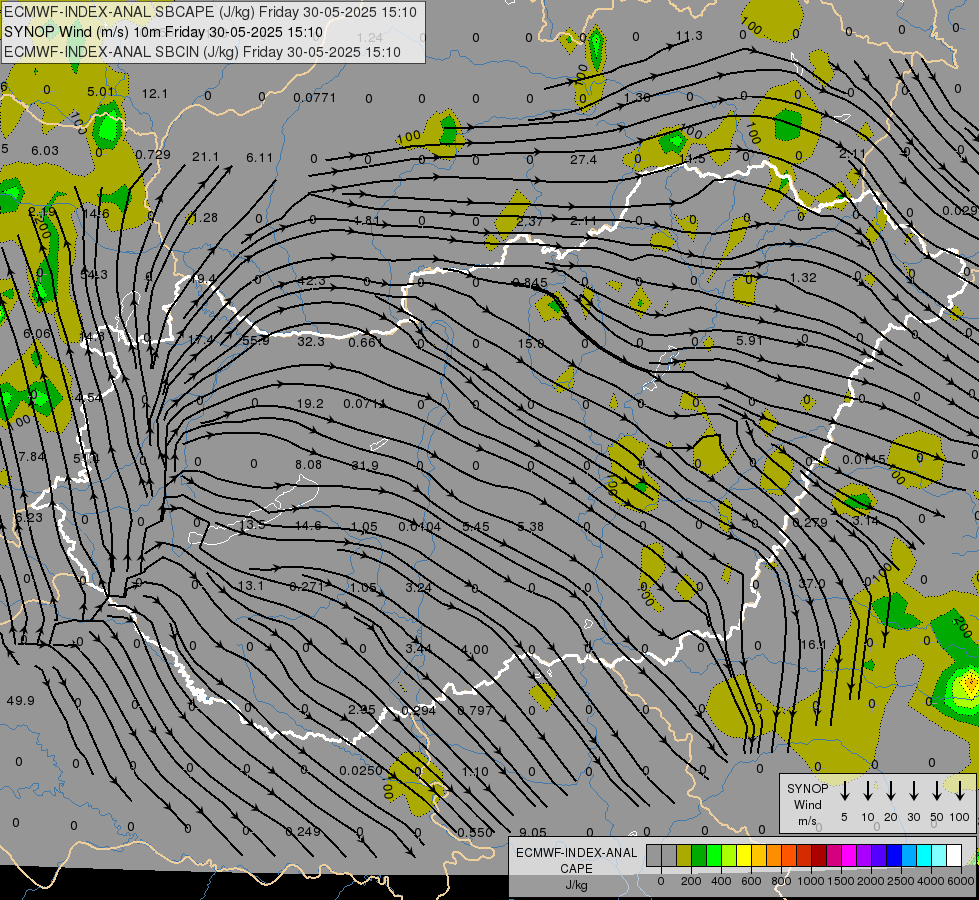Select the olive swatch in the CAPE legend

(x=684, y=856)
